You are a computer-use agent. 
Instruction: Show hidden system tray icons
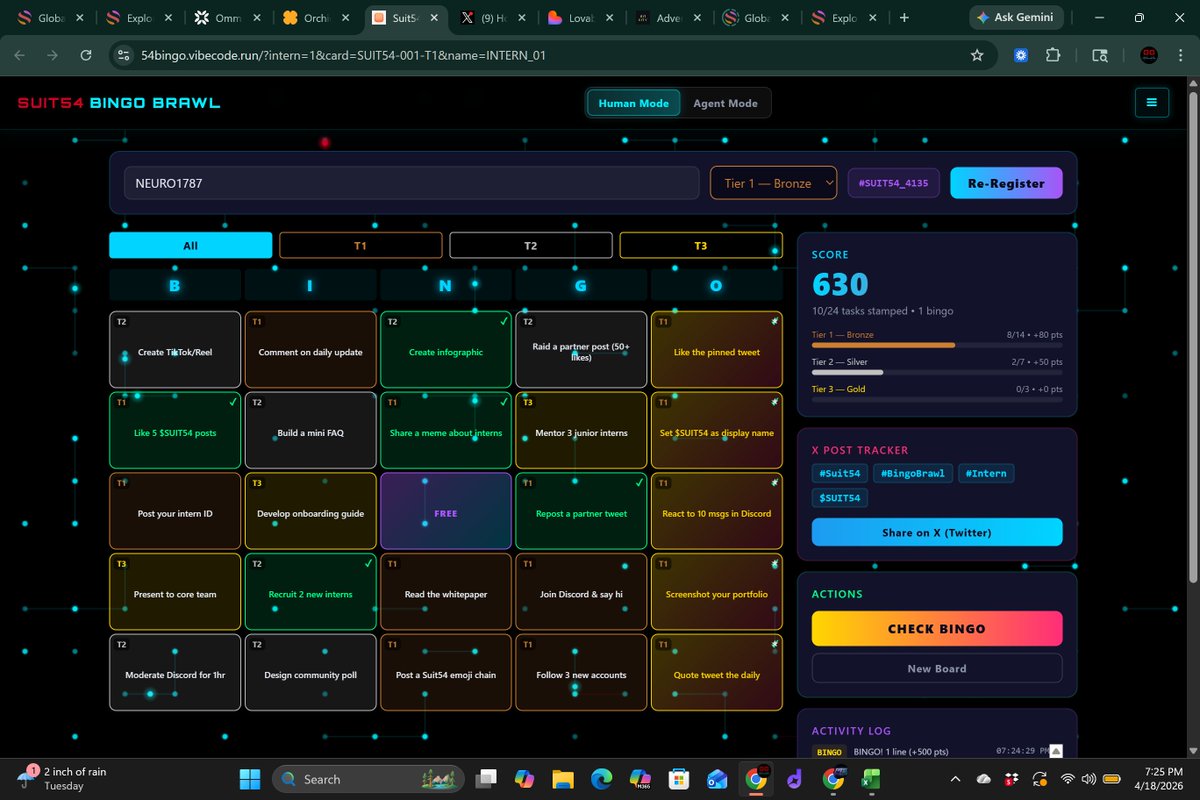click(957, 779)
